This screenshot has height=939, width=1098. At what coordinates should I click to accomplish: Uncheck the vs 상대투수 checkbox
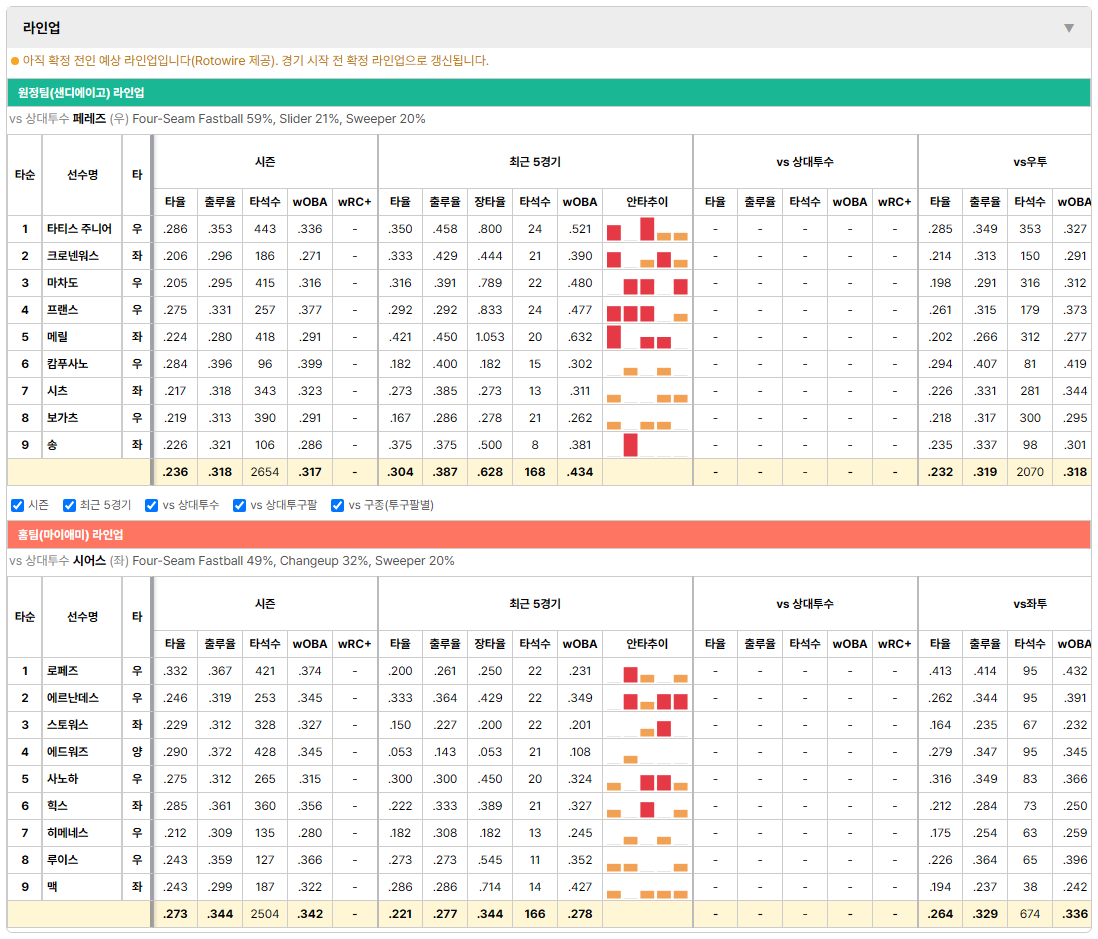tap(151, 506)
